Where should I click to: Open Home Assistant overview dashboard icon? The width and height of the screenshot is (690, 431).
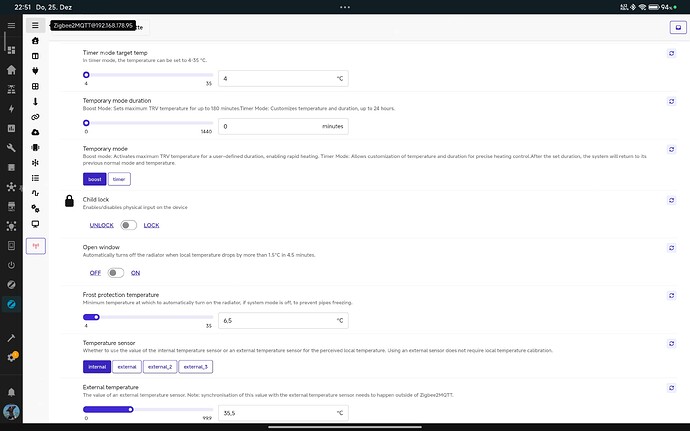click(11, 50)
